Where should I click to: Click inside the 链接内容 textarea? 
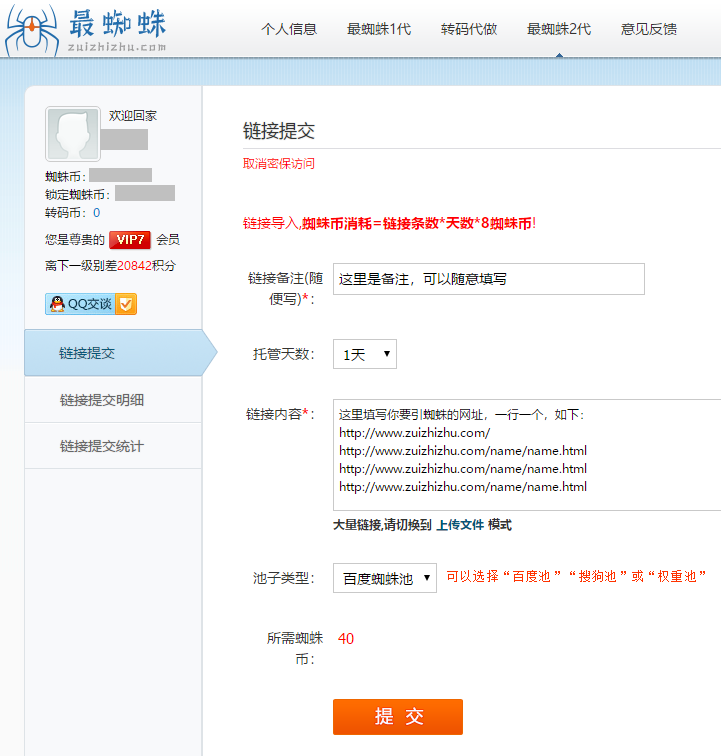pos(526,455)
